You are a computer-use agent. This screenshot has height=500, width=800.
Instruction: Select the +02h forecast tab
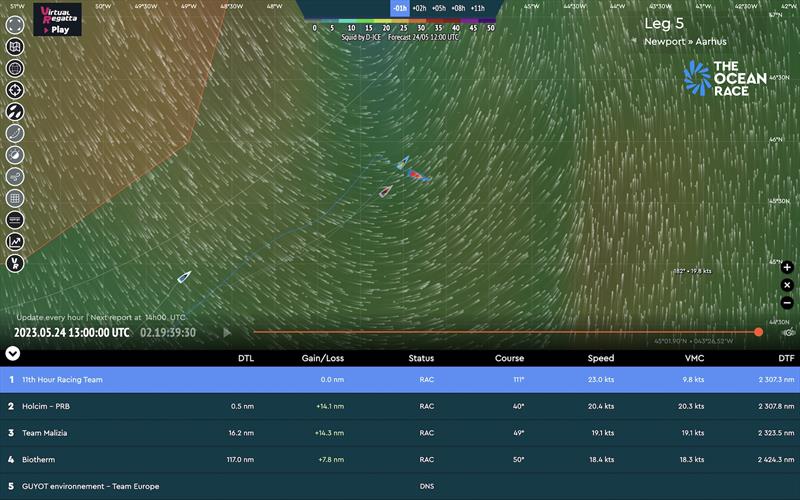(419, 8)
